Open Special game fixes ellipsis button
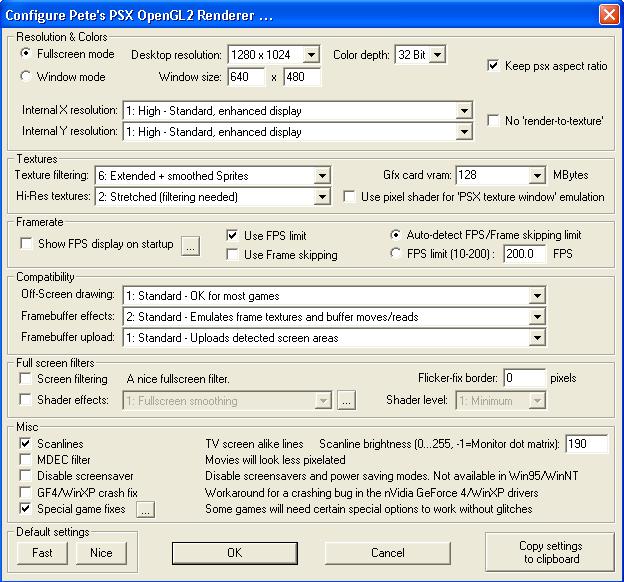 coord(145,510)
